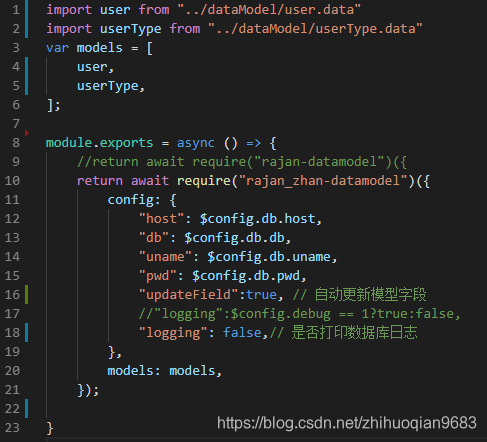The image size is (487, 442).
Task: Click the comment '是否打印数据库日志'
Action: pyautogui.click(x=354, y=333)
